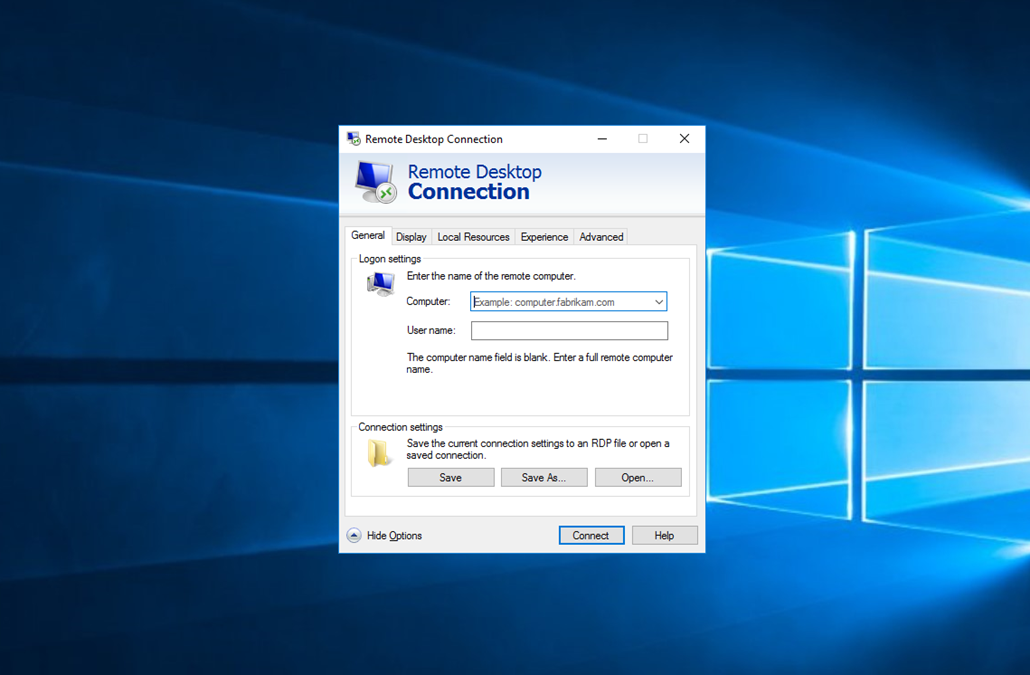Expand the Computer dropdown arrow
Image resolution: width=1030 pixels, height=675 pixels.
point(659,302)
